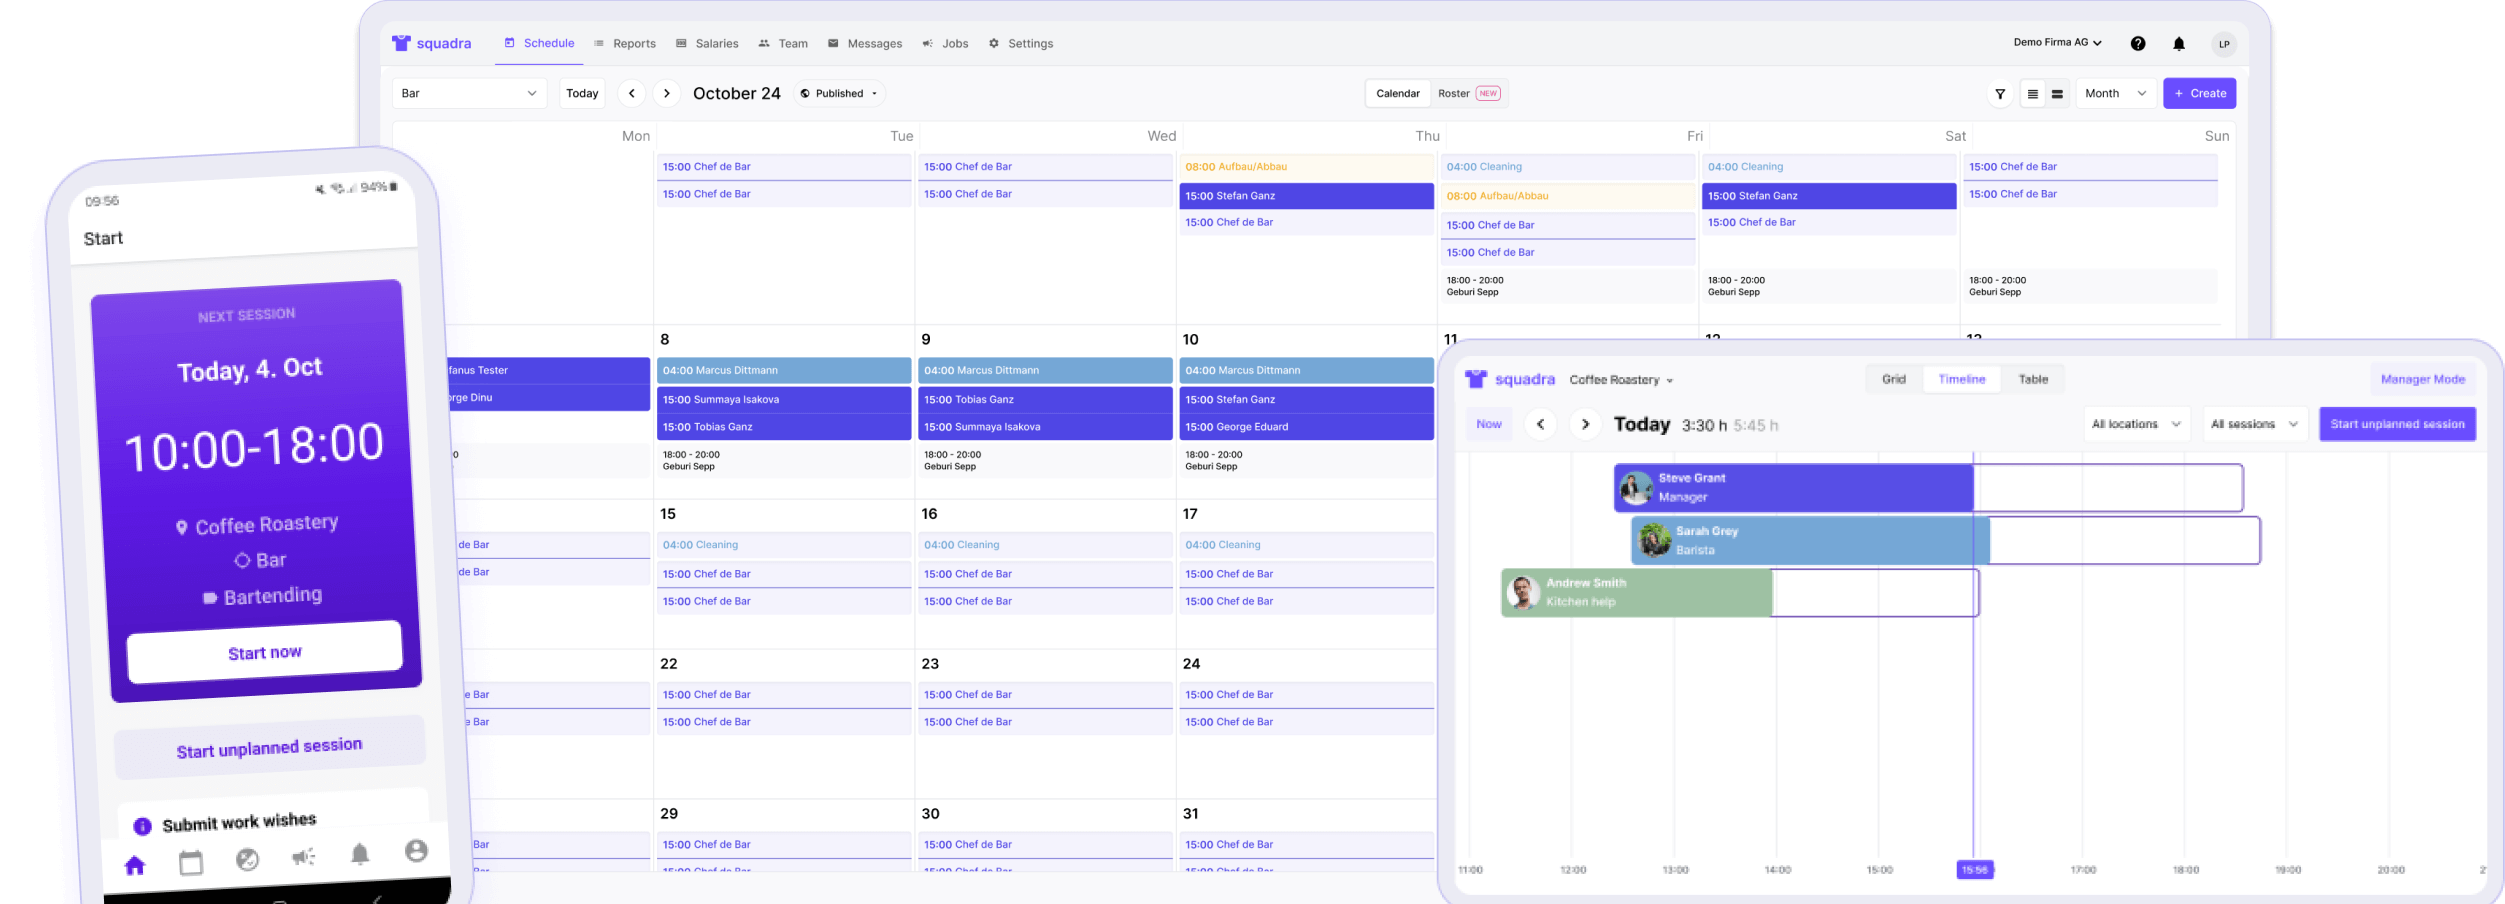Open the notifications bell in top bar
The image size is (2505, 904).
[x=2178, y=44]
